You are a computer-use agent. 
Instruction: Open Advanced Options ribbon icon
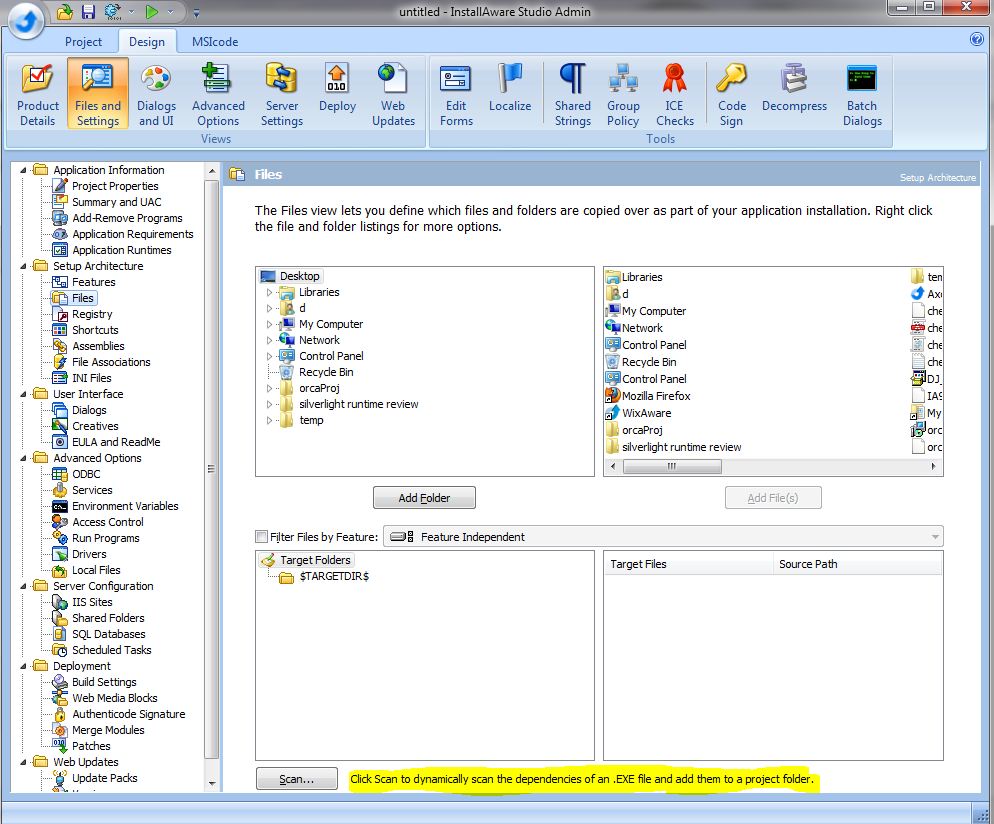point(218,94)
